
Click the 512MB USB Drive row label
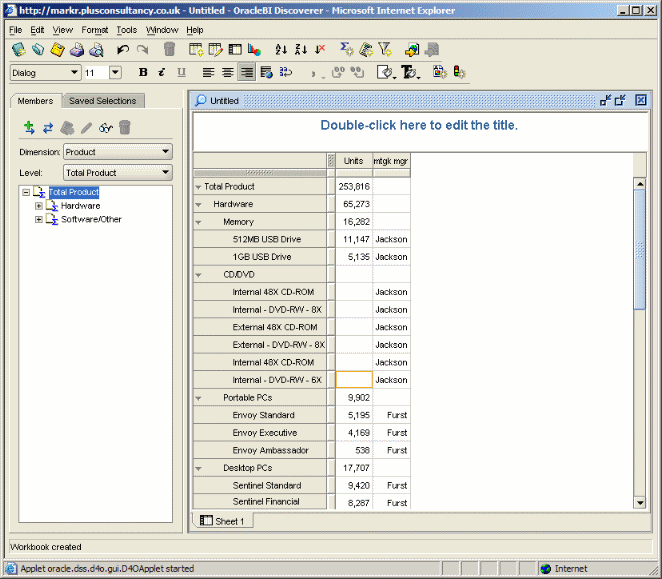point(267,239)
